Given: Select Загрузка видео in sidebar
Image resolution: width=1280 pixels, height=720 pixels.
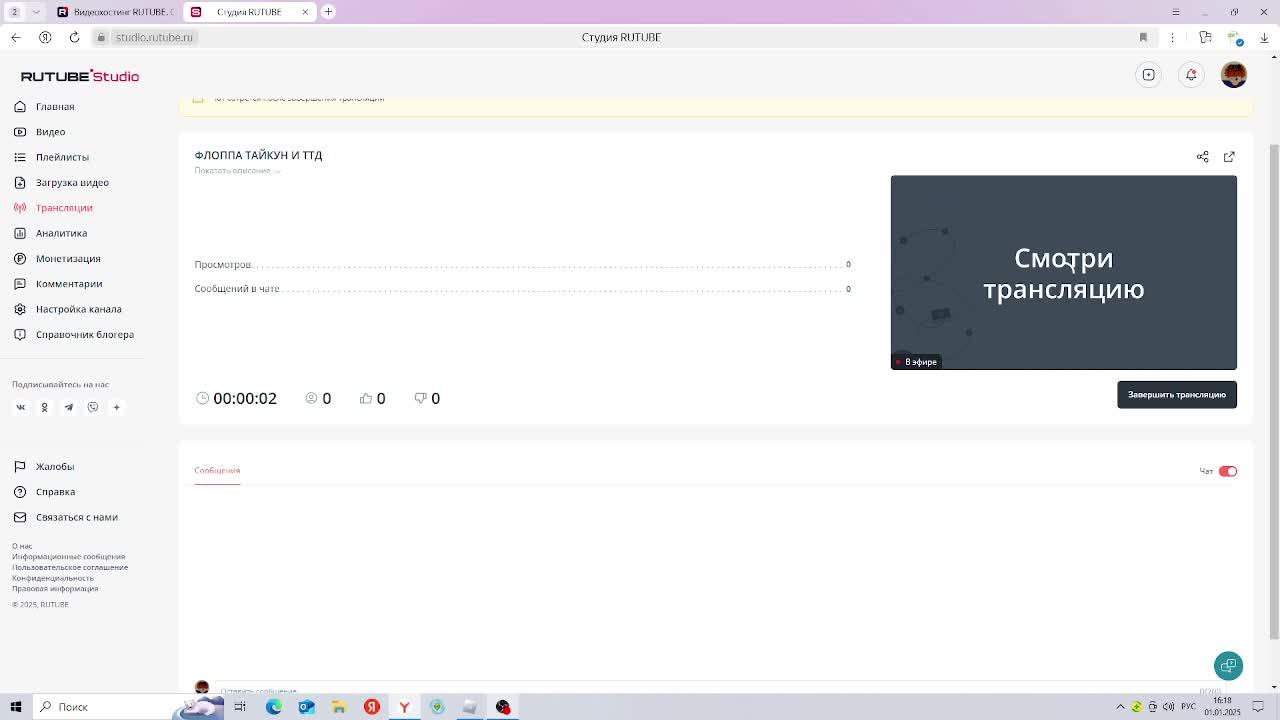Looking at the screenshot, I should click(61, 182).
